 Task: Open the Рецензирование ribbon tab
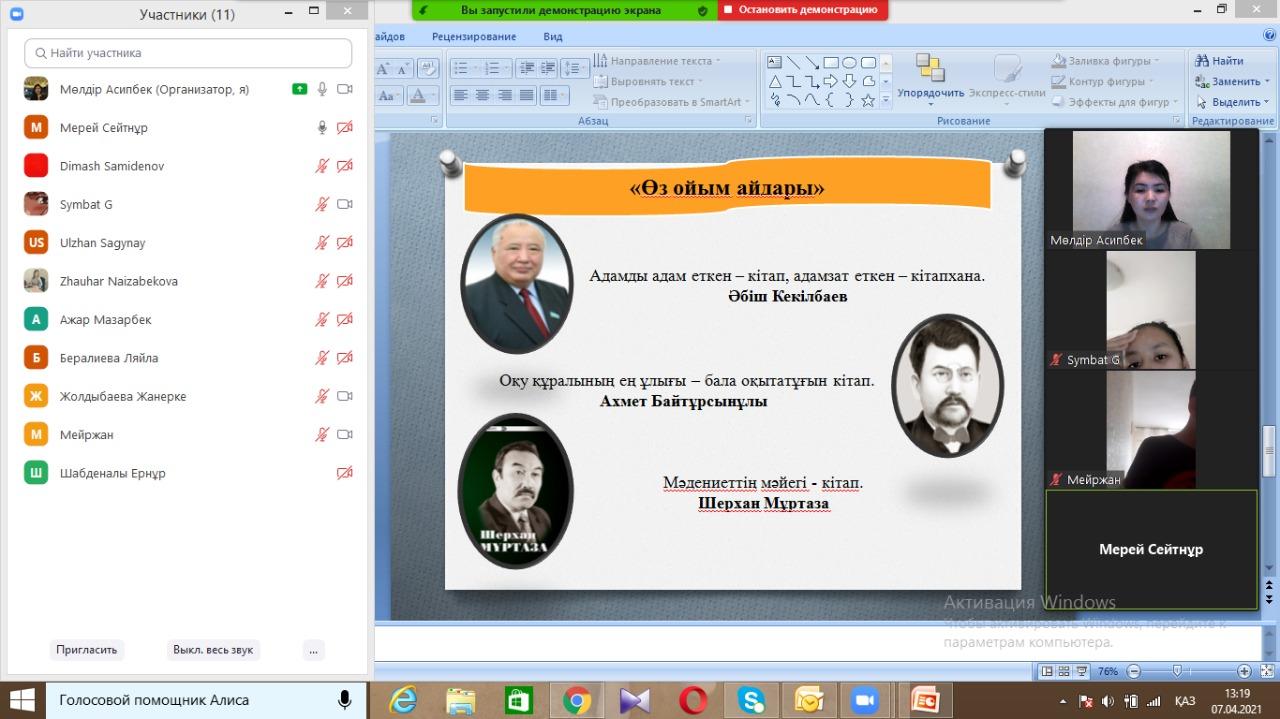coord(474,37)
